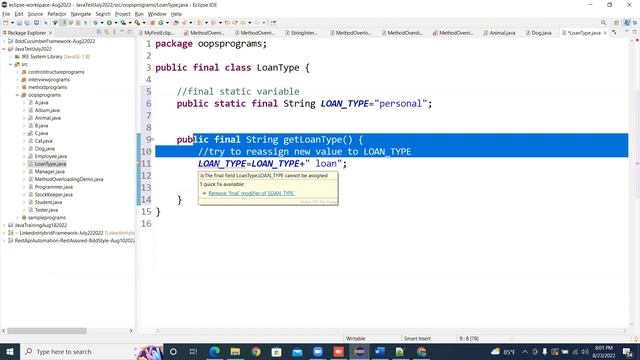This screenshot has width=640, height=360.
Task: Maximize the editor area
Action: pyautogui.click(x=635, y=32)
